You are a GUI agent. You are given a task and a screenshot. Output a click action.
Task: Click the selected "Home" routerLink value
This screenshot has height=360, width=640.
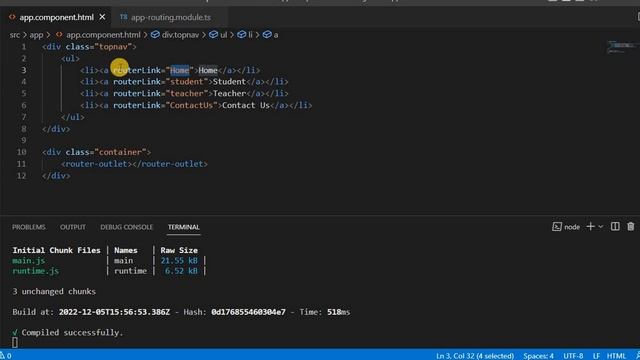180,70
